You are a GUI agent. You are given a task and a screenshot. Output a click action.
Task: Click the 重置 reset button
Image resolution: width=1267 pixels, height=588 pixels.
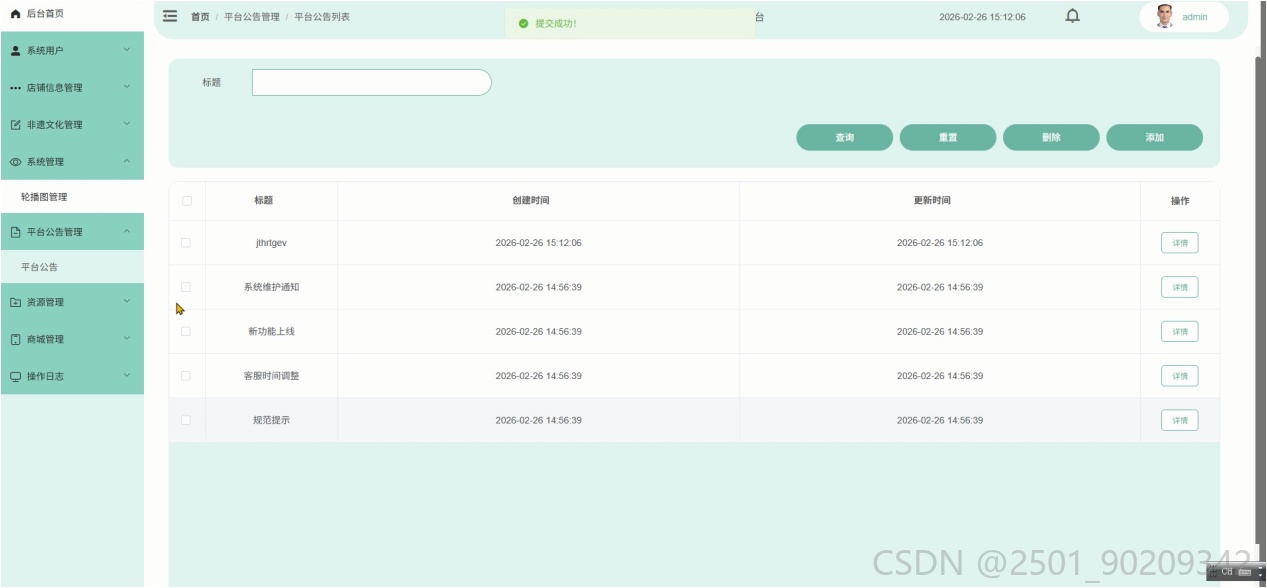pos(948,138)
